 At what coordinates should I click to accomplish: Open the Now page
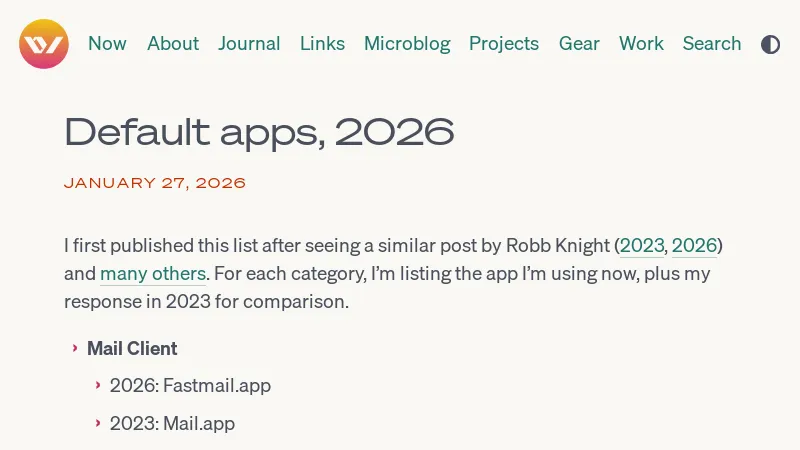point(107,44)
